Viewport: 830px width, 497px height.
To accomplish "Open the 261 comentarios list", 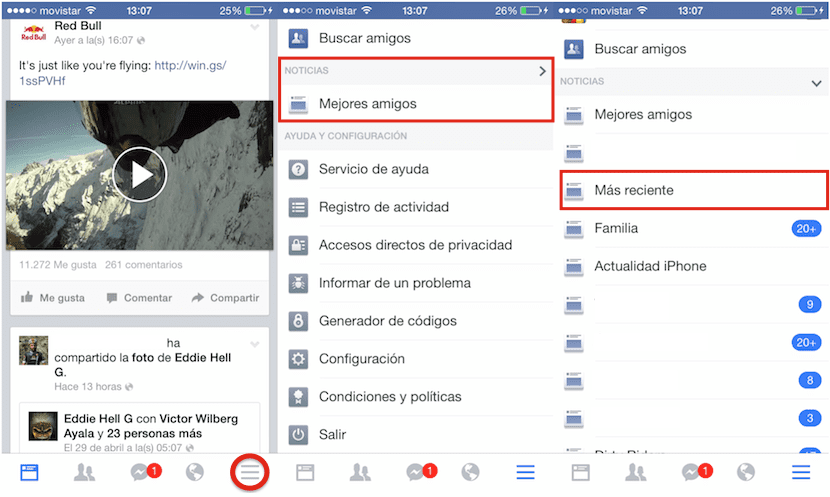I will tap(143, 265).
